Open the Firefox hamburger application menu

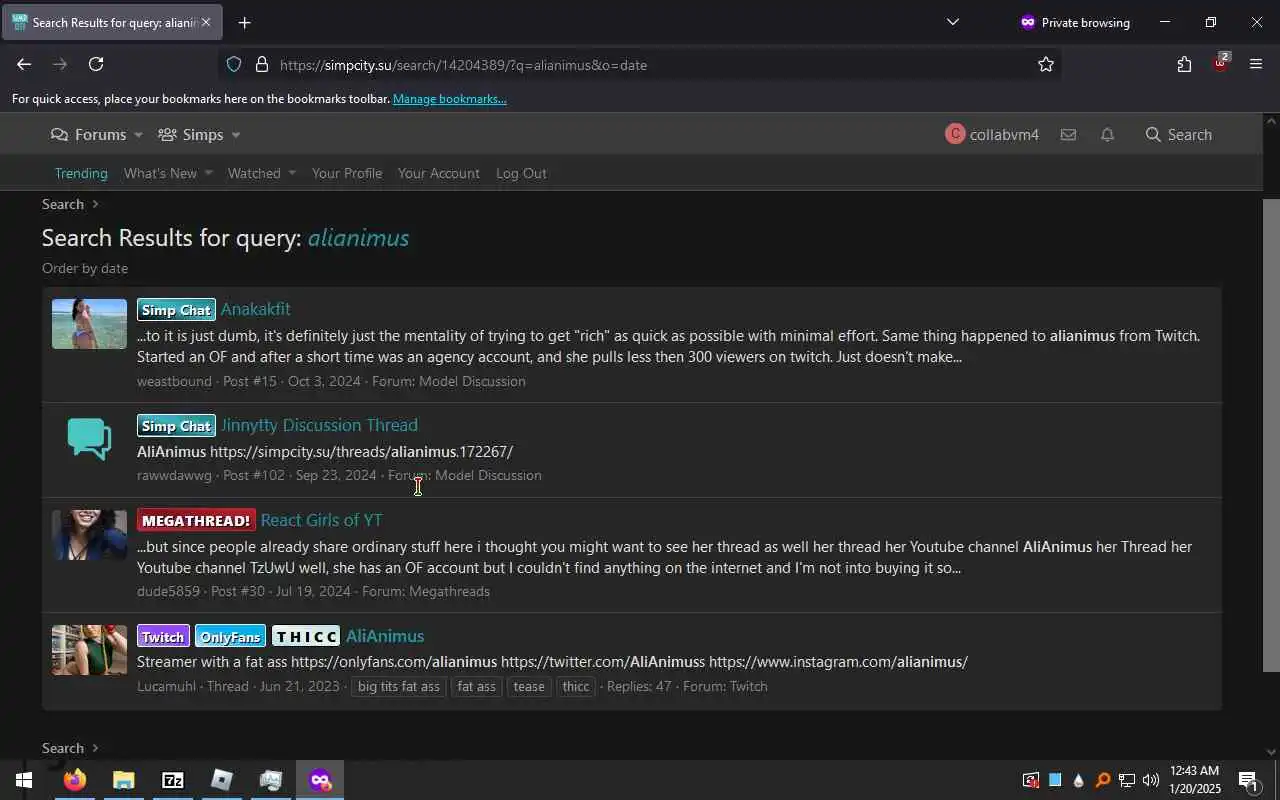coord(1256,64)
